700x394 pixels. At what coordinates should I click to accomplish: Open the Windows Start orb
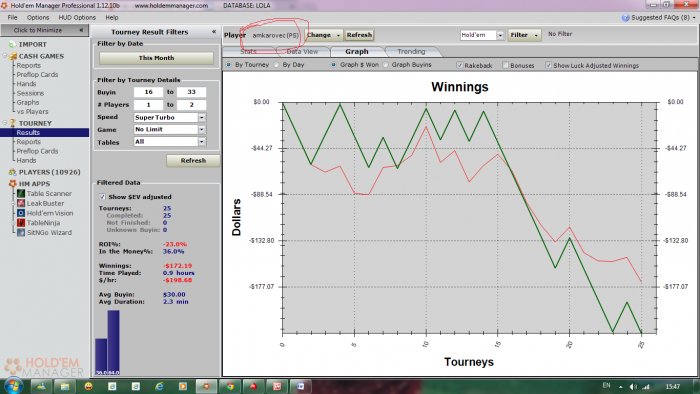(x=12, y=386)
